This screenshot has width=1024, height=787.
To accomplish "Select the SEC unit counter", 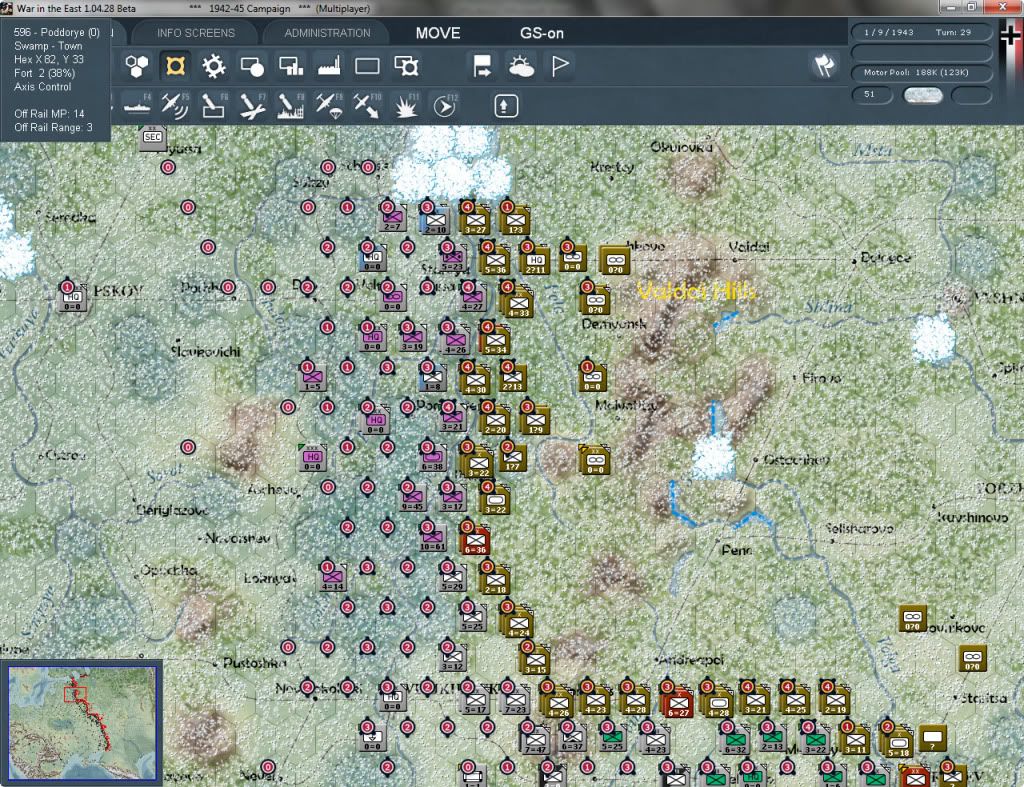I will point(153,138).
